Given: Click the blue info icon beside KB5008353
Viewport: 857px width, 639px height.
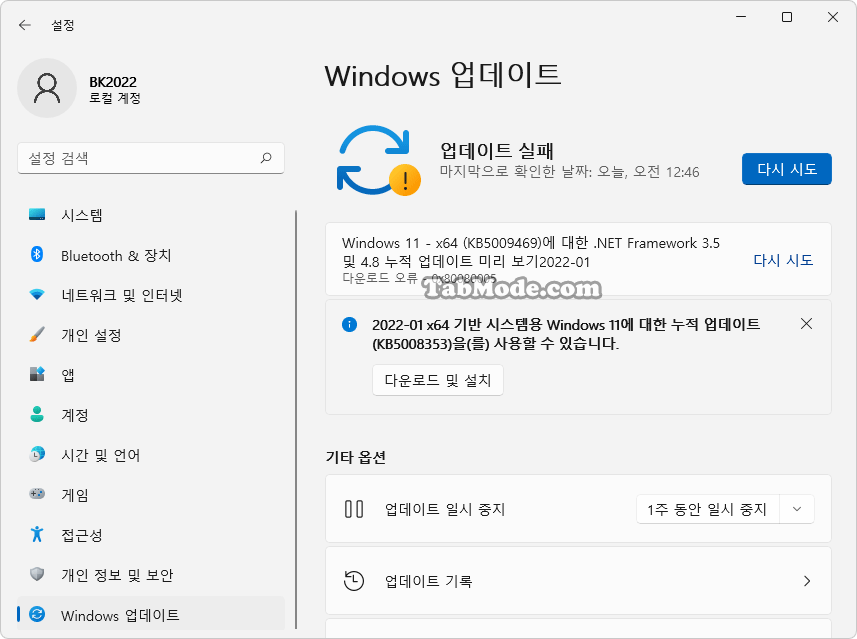Looking at the screenshot, I should click(349, 325).
